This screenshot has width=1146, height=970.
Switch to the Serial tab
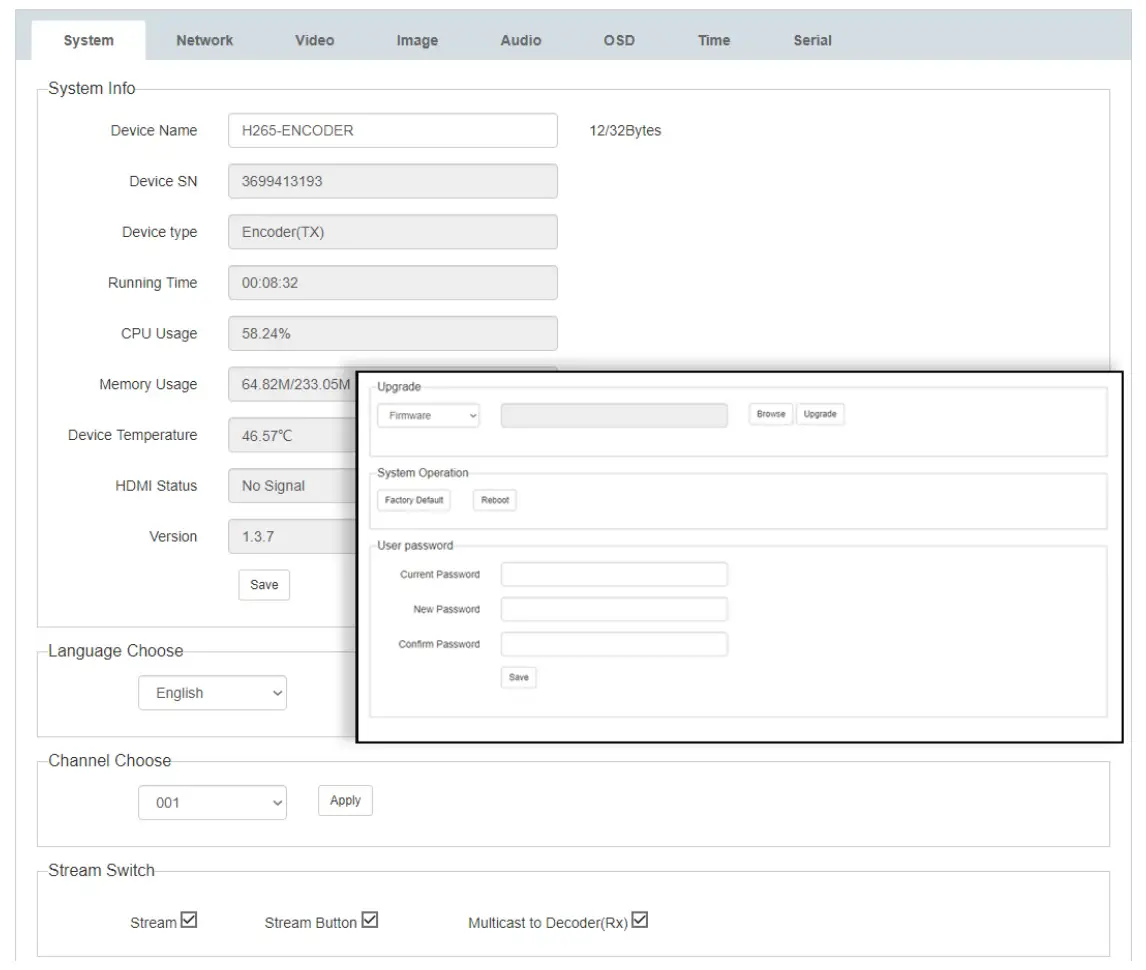[812, 40]
